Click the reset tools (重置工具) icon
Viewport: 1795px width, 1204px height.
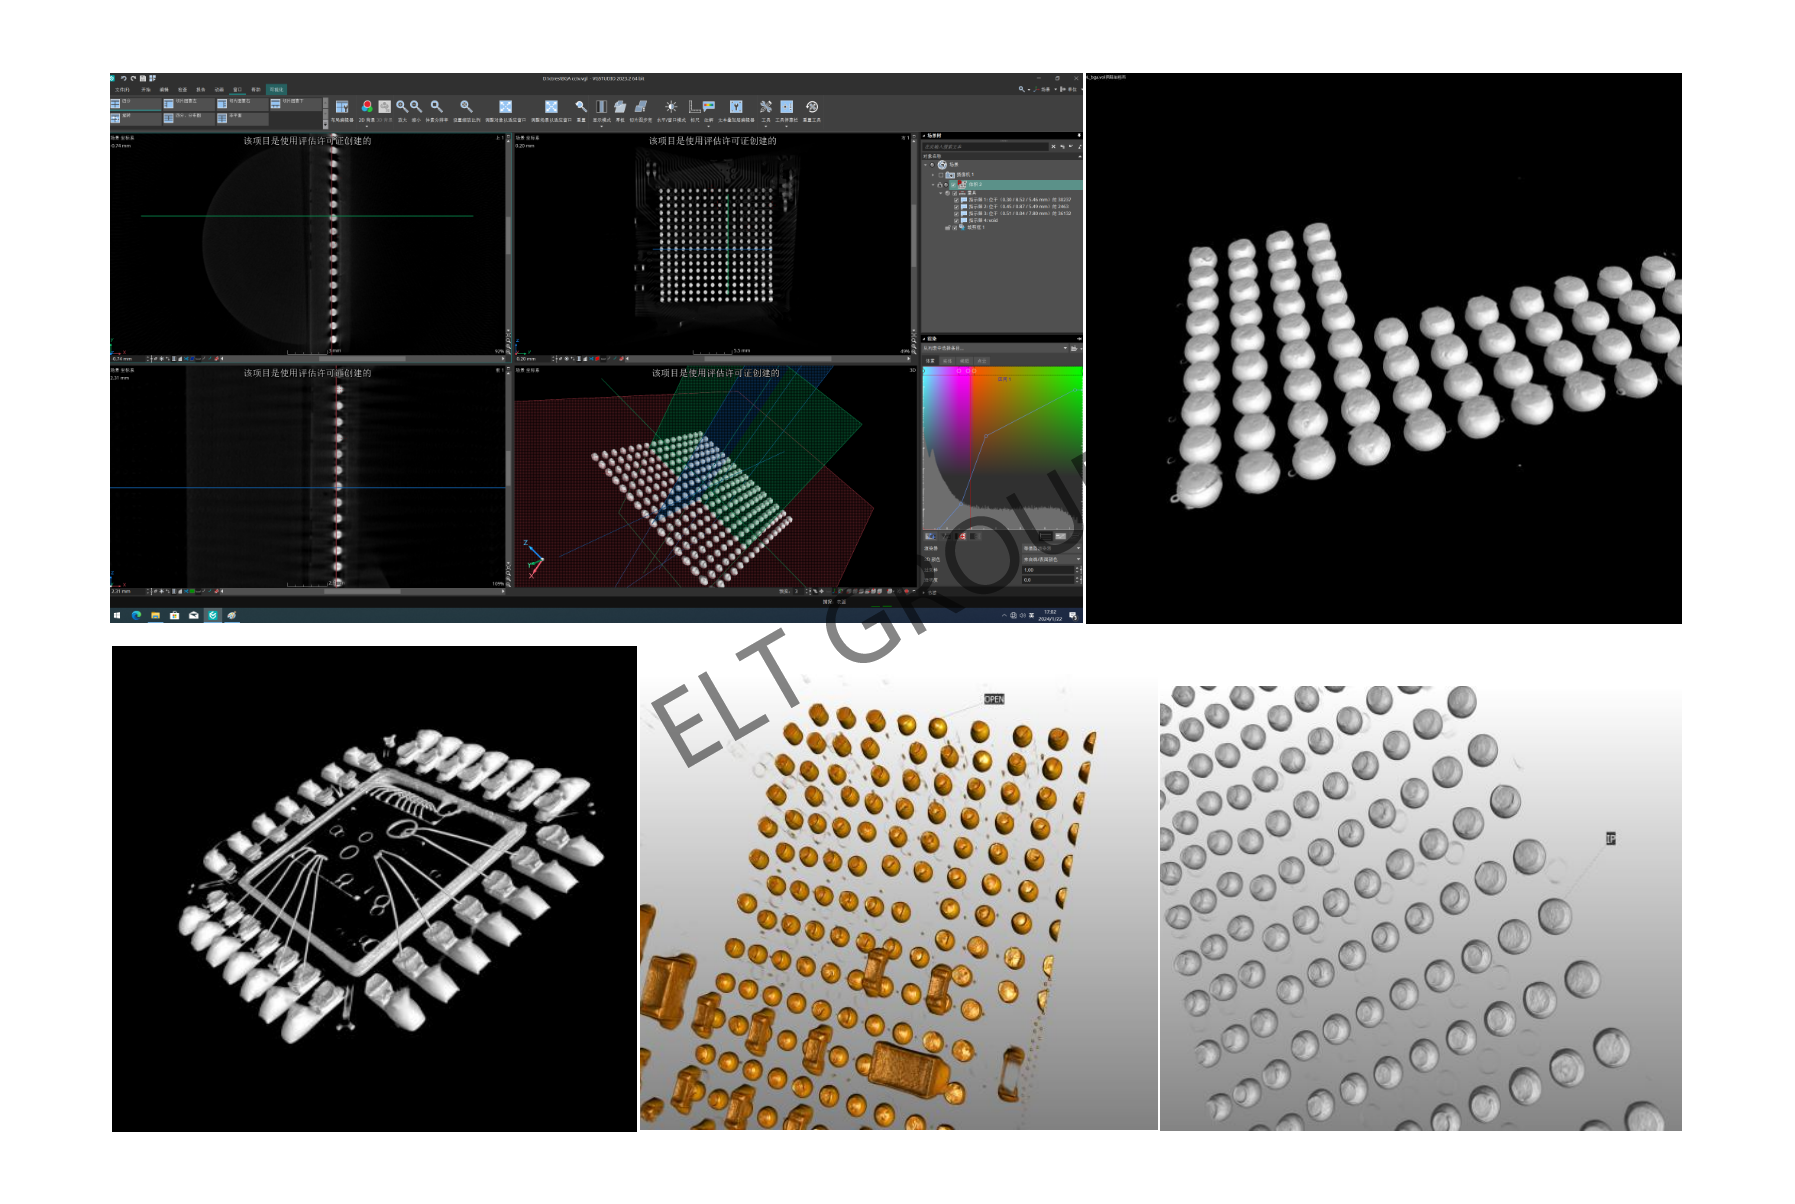[x=812, y=106]
